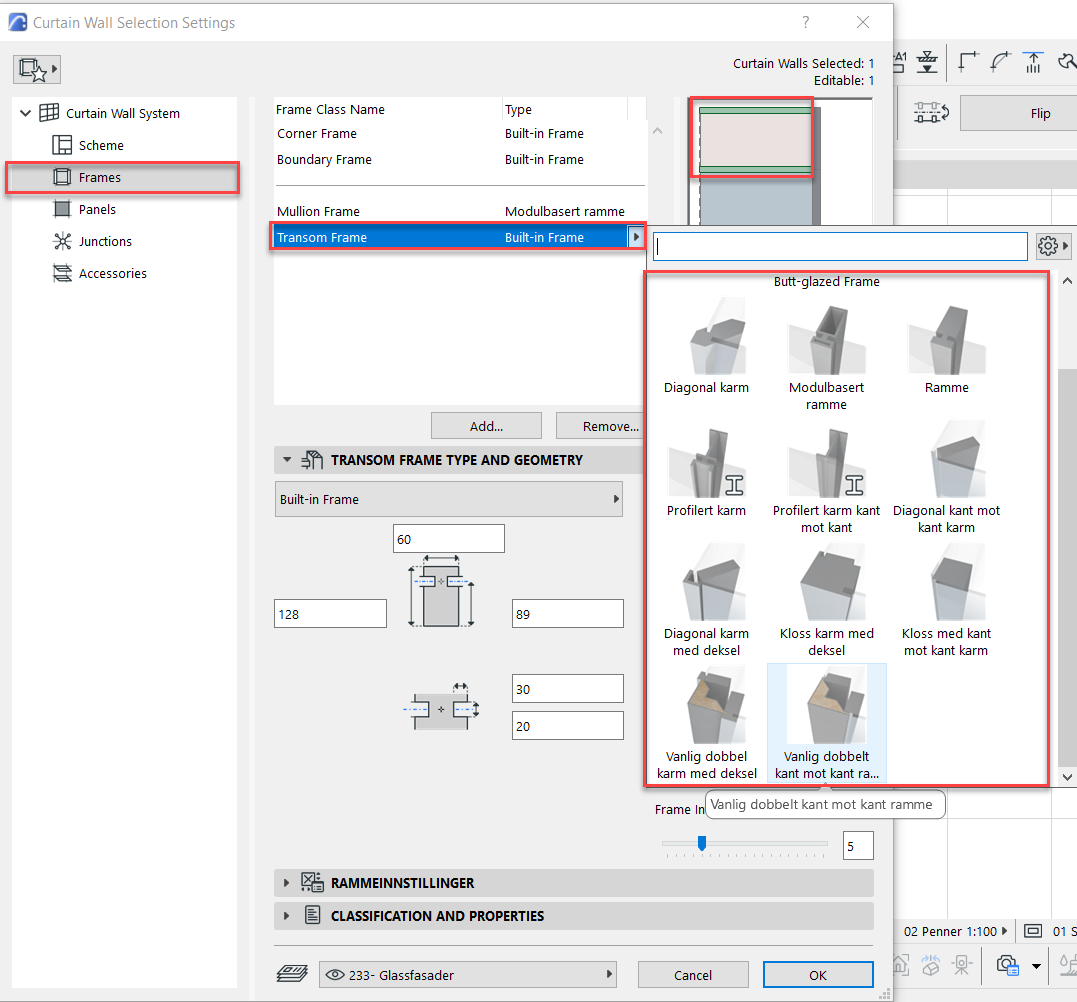Open the Accessories settings page
The width and height of the screenshot is (1077, 1002).
pos(113,273)
